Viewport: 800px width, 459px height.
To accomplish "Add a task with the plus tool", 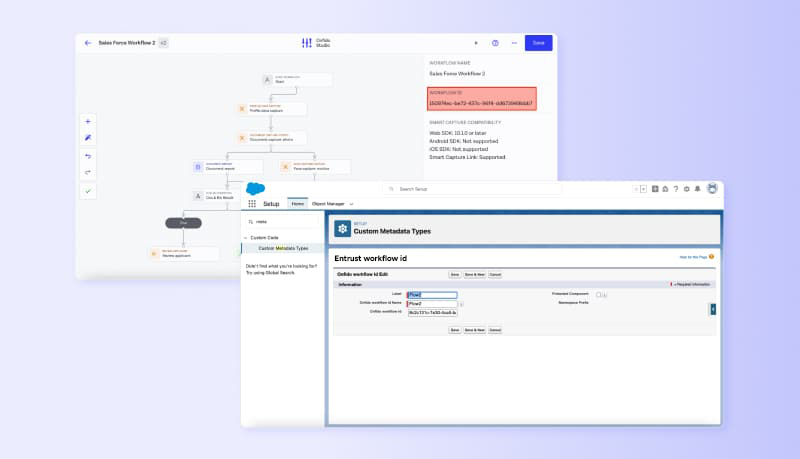I will pos(88,121).
